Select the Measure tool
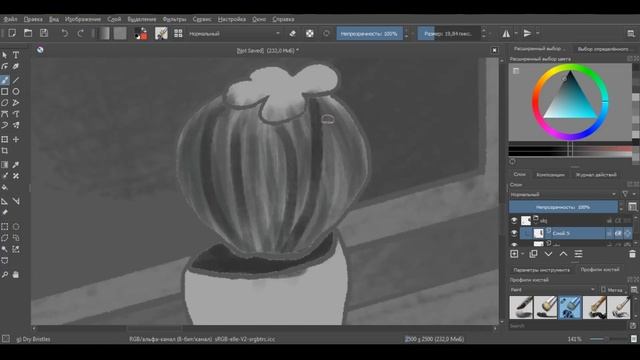Image resolution: width=640 pixels, height=360 pixels. pyautogui.click(x=16, y=201)
